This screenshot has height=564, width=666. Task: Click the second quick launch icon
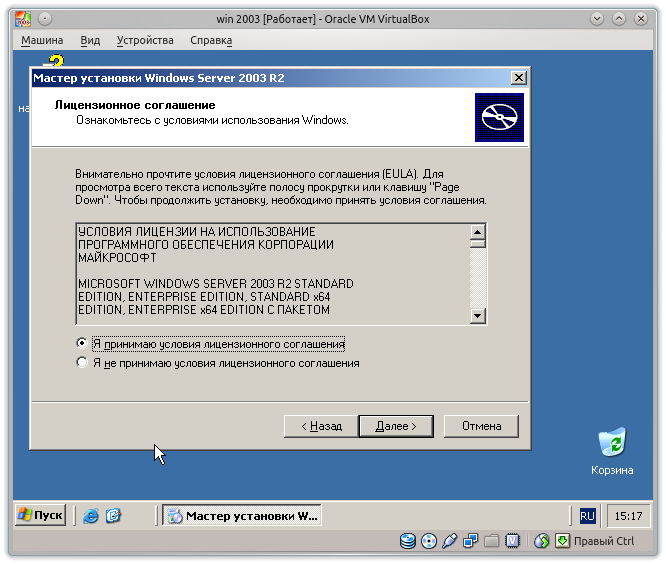(x=113, y=516)
